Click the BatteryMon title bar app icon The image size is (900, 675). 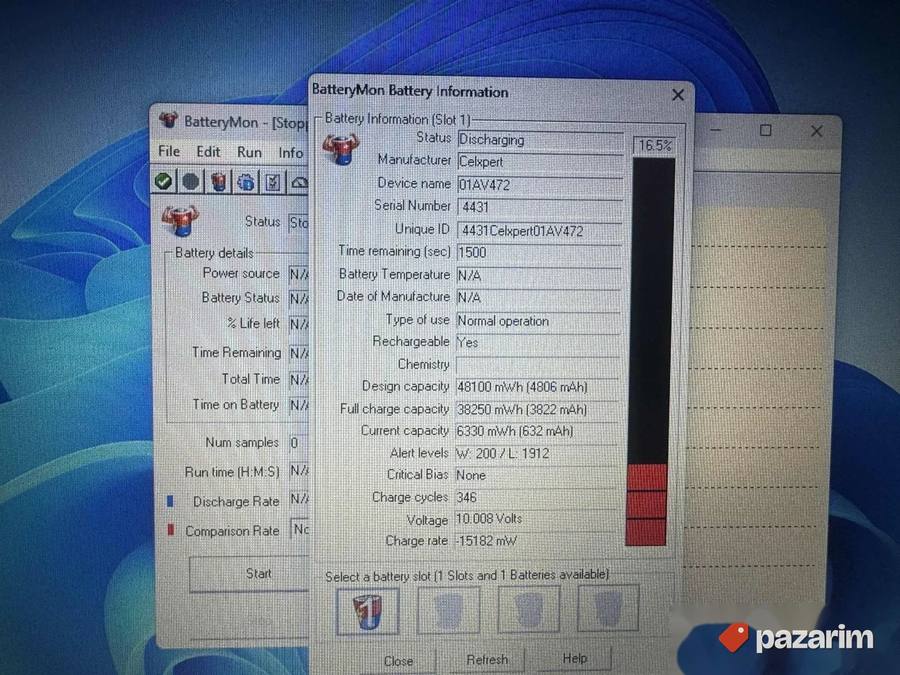coord(168,120)
